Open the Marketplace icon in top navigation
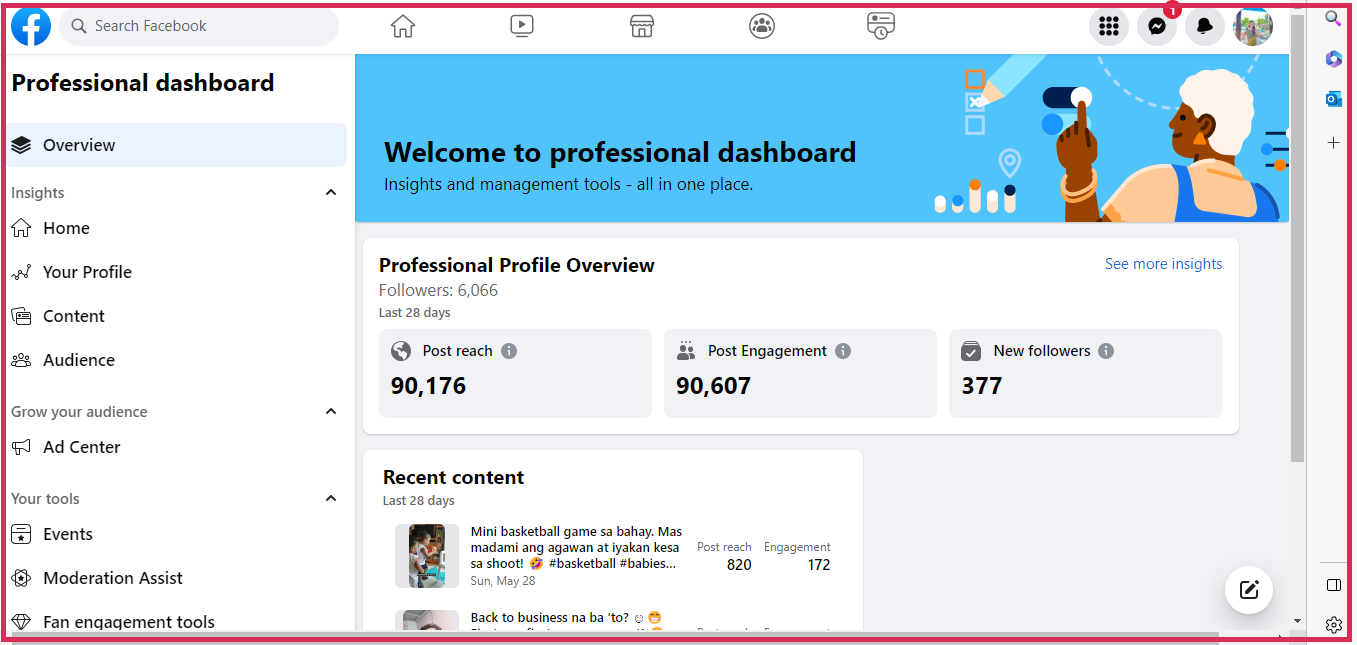The height and width of the screenshot is (645, 1357). point(642,26)
